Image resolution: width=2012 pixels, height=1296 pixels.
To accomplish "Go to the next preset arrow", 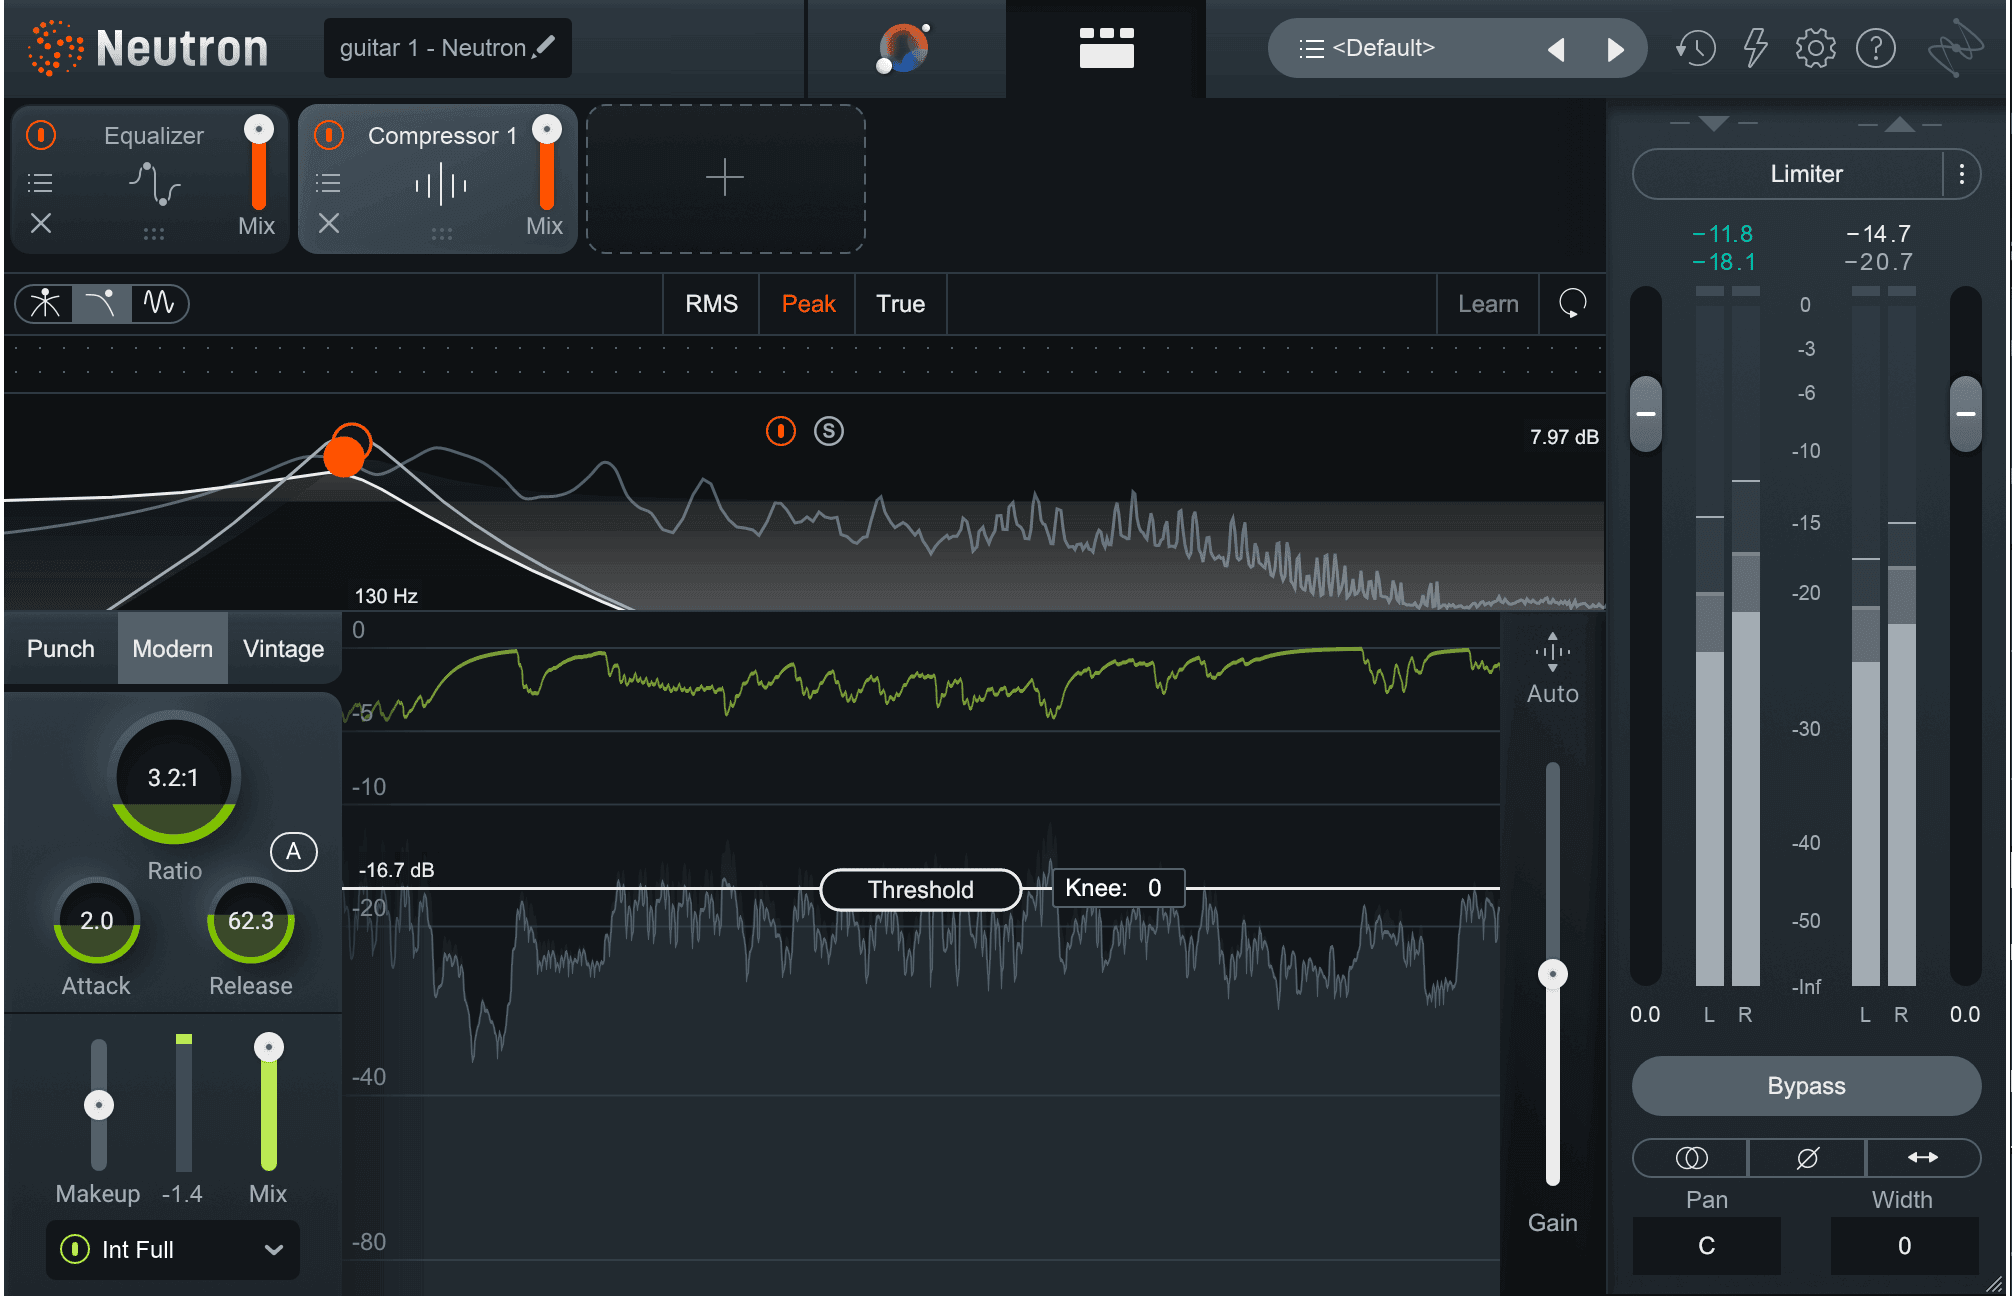I will tap(1615, 49).
